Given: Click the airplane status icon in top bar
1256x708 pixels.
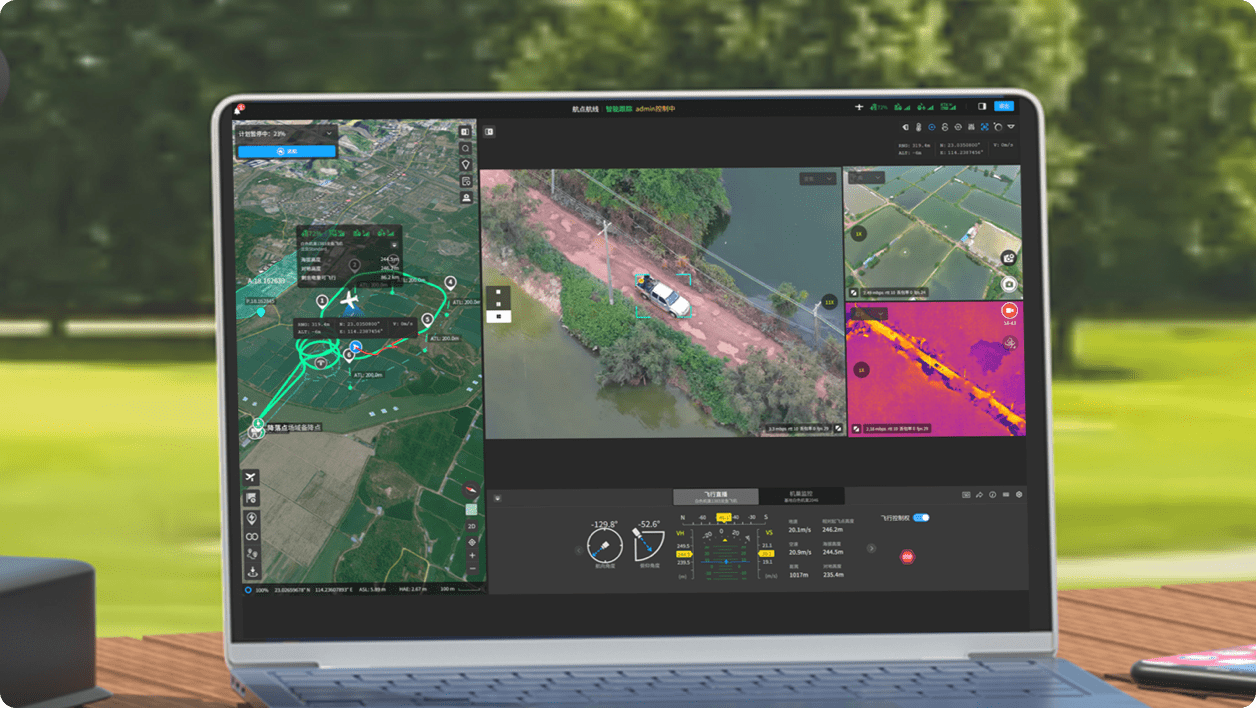Looking at the screenshot, I should click(858, 107).
